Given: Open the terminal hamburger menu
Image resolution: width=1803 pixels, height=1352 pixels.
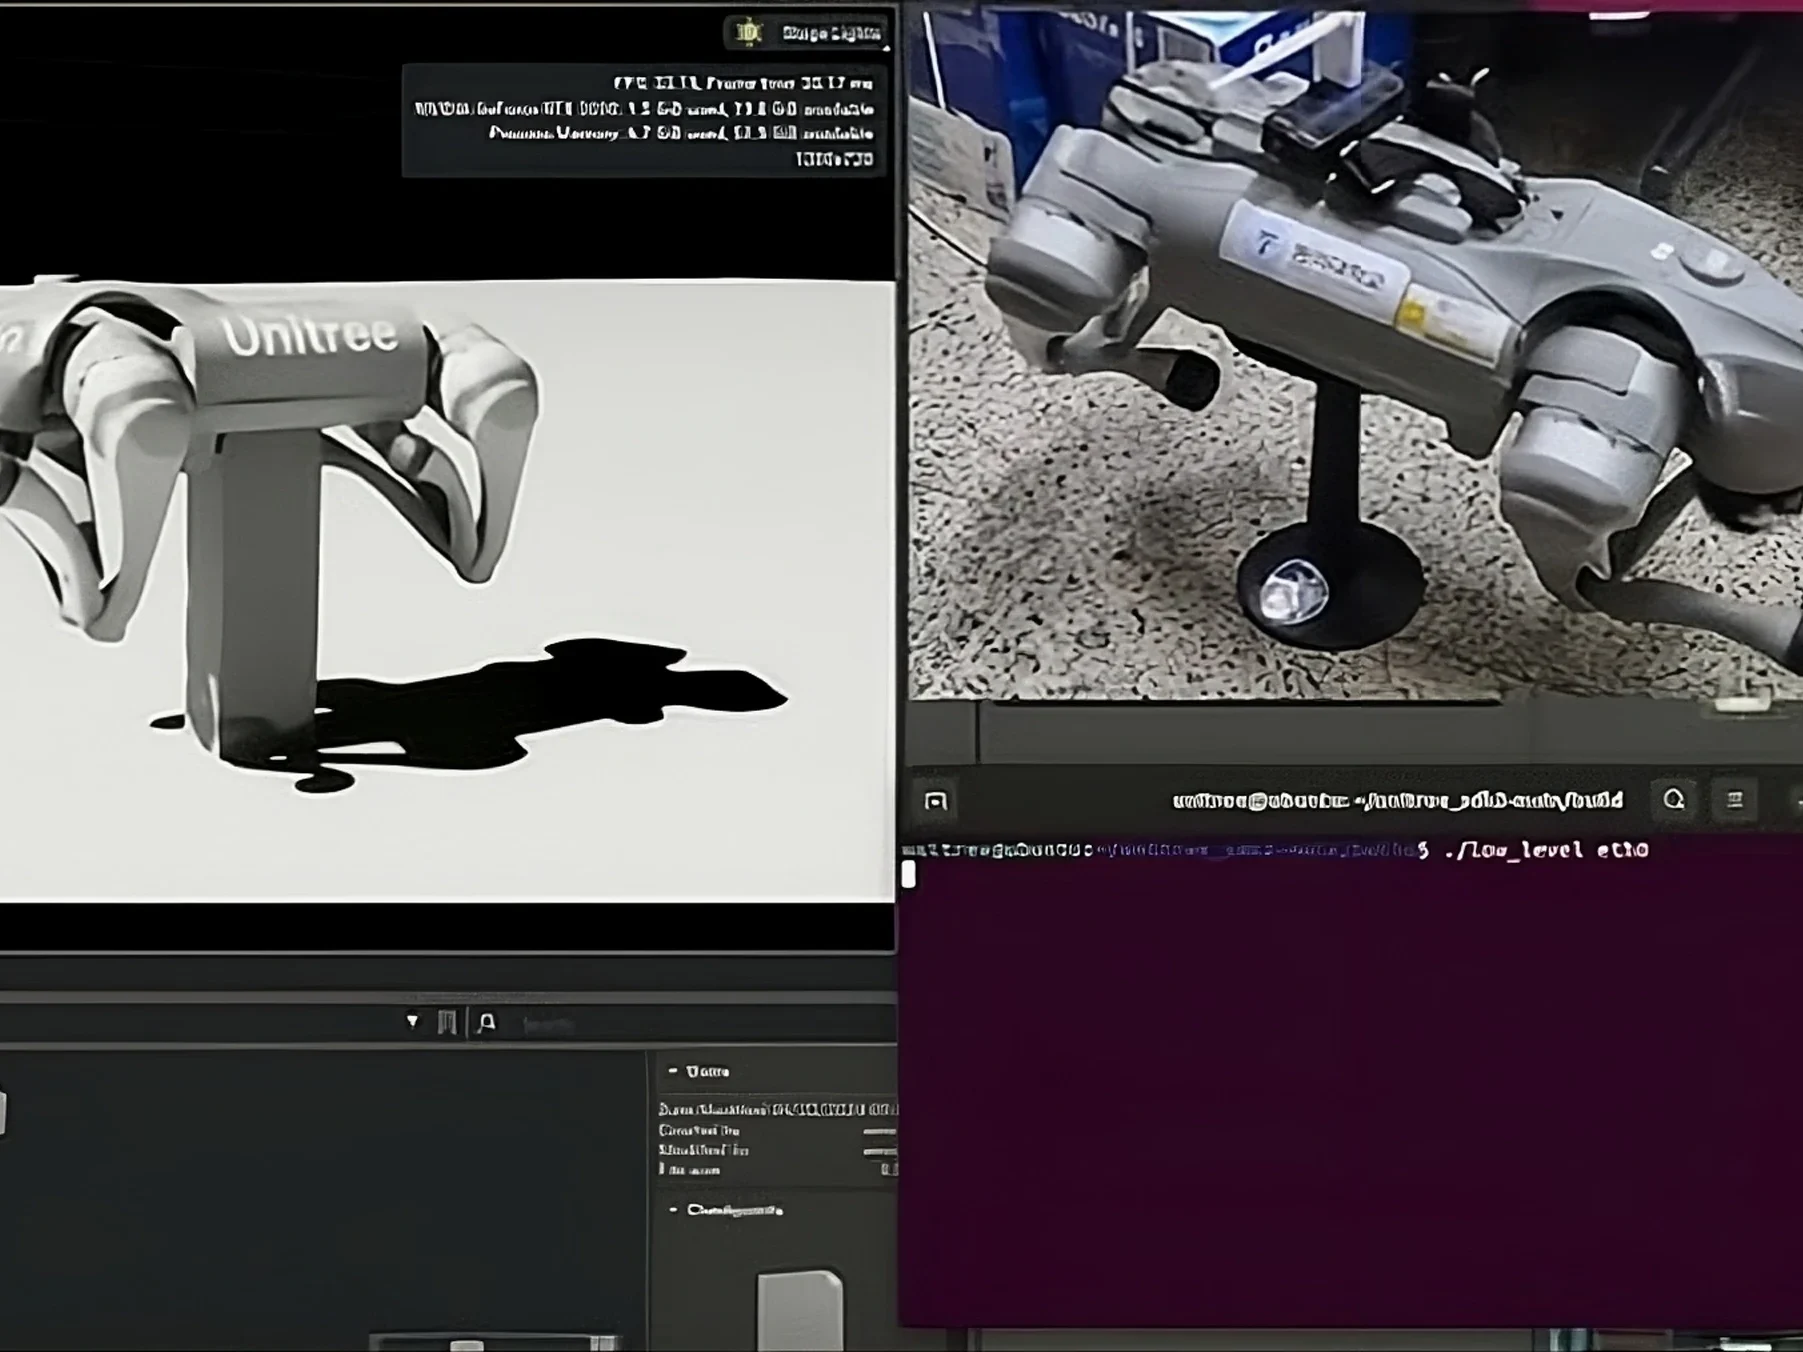Looking at the screenshot, I should tap(1735, 800).
